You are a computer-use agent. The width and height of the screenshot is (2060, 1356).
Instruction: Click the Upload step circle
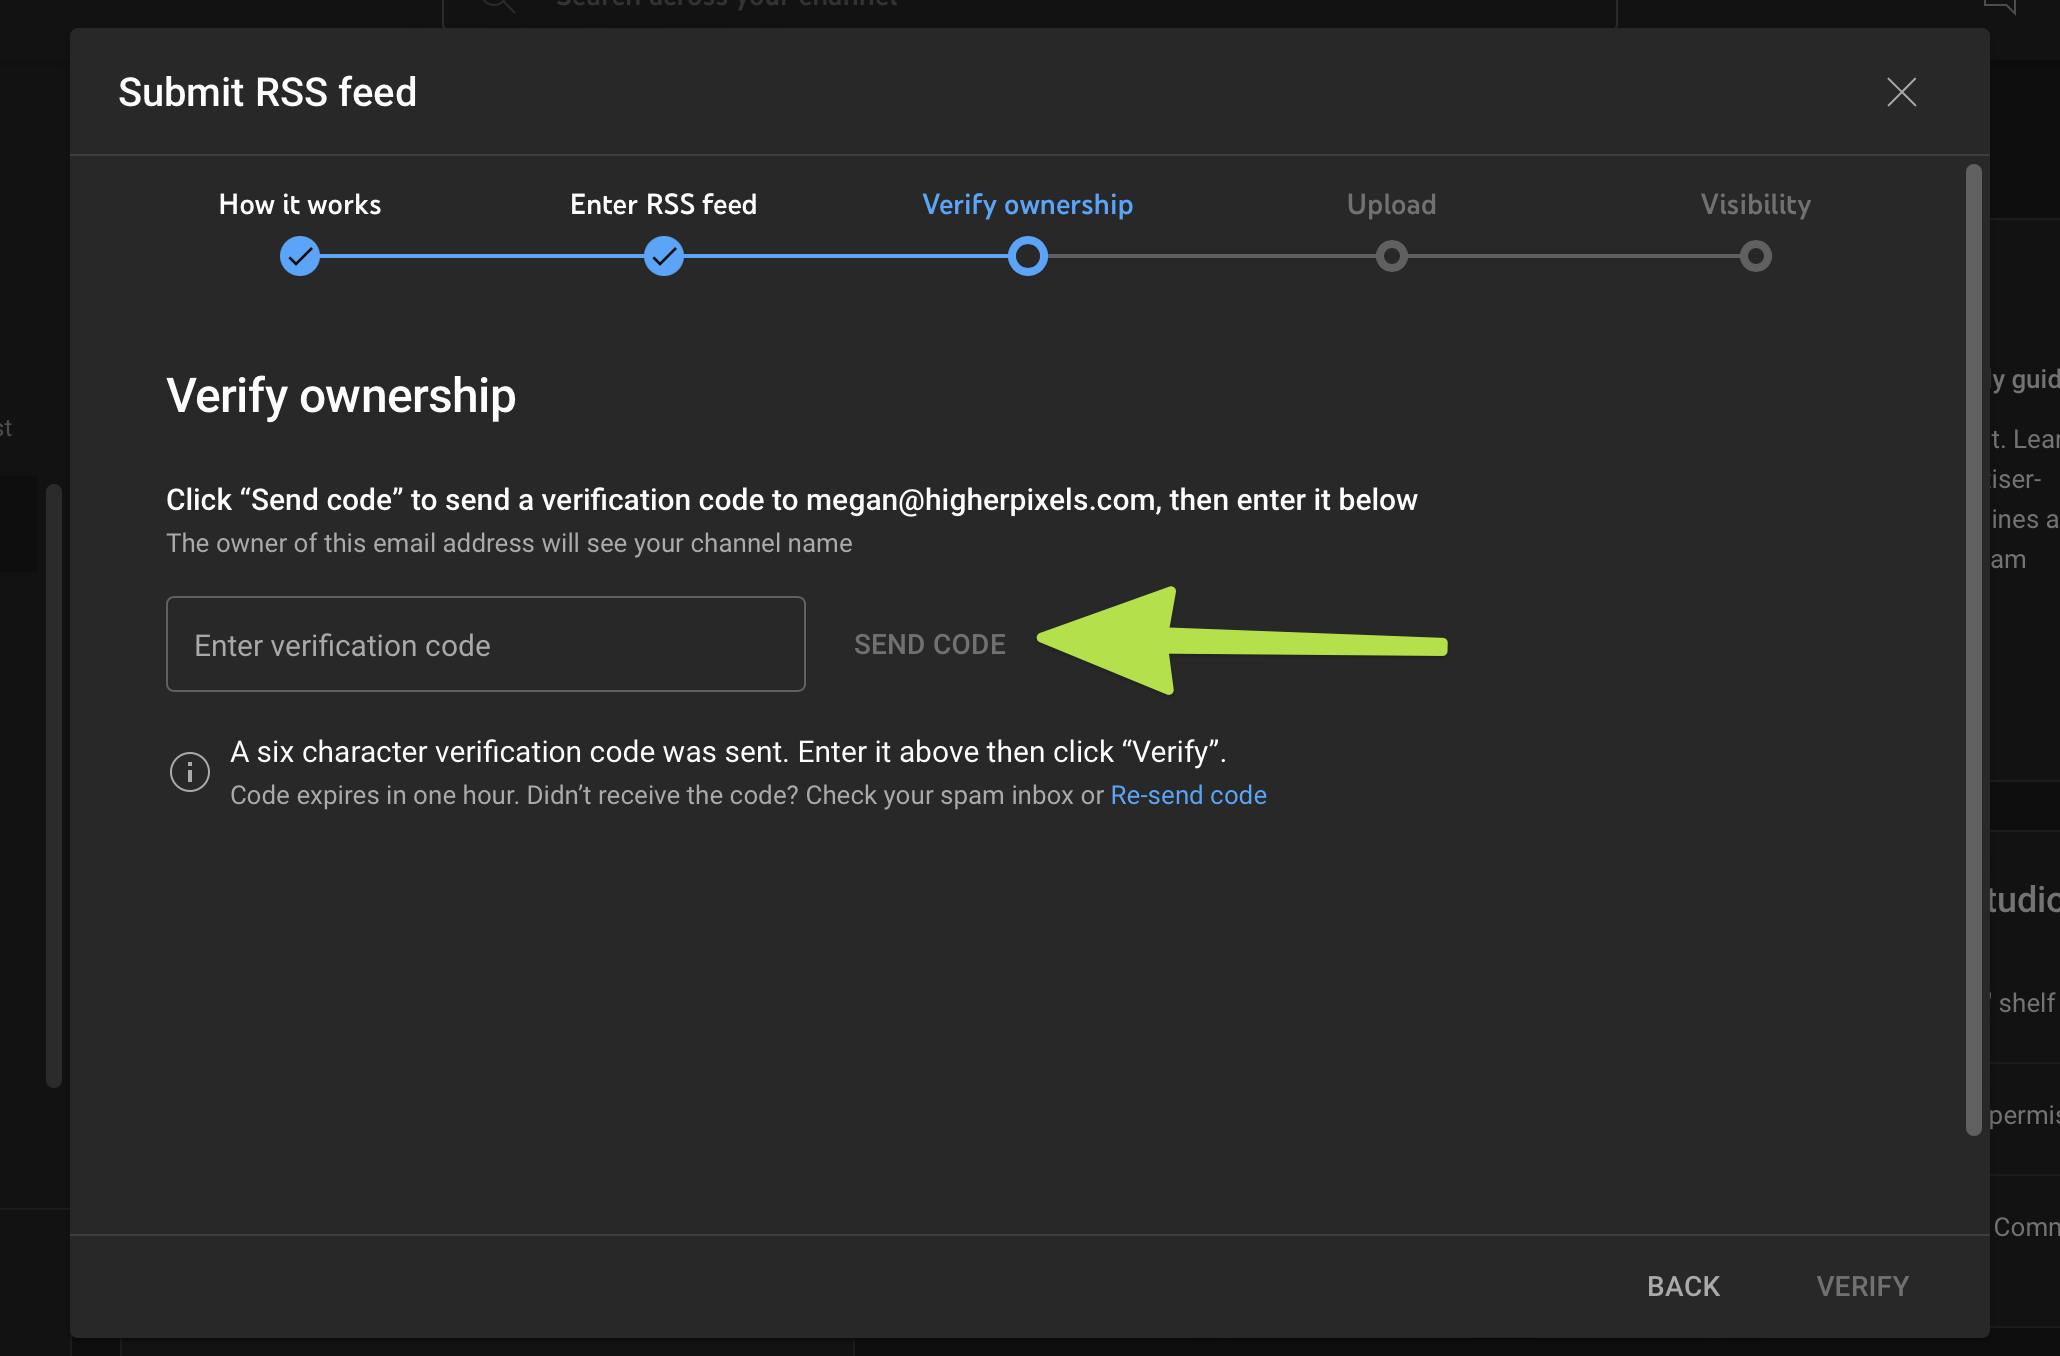point(1391,256)
